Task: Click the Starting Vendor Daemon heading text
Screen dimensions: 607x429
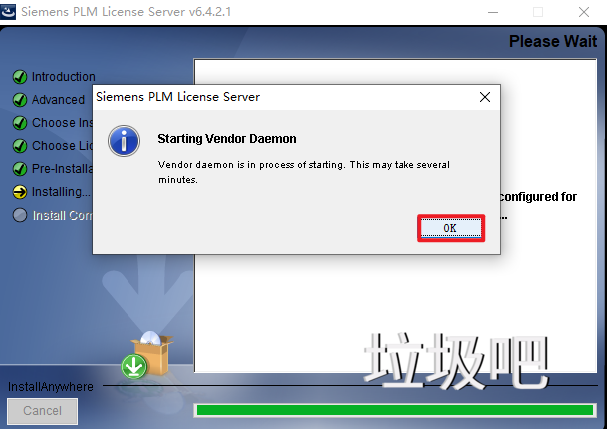Action: click(227, 139)
